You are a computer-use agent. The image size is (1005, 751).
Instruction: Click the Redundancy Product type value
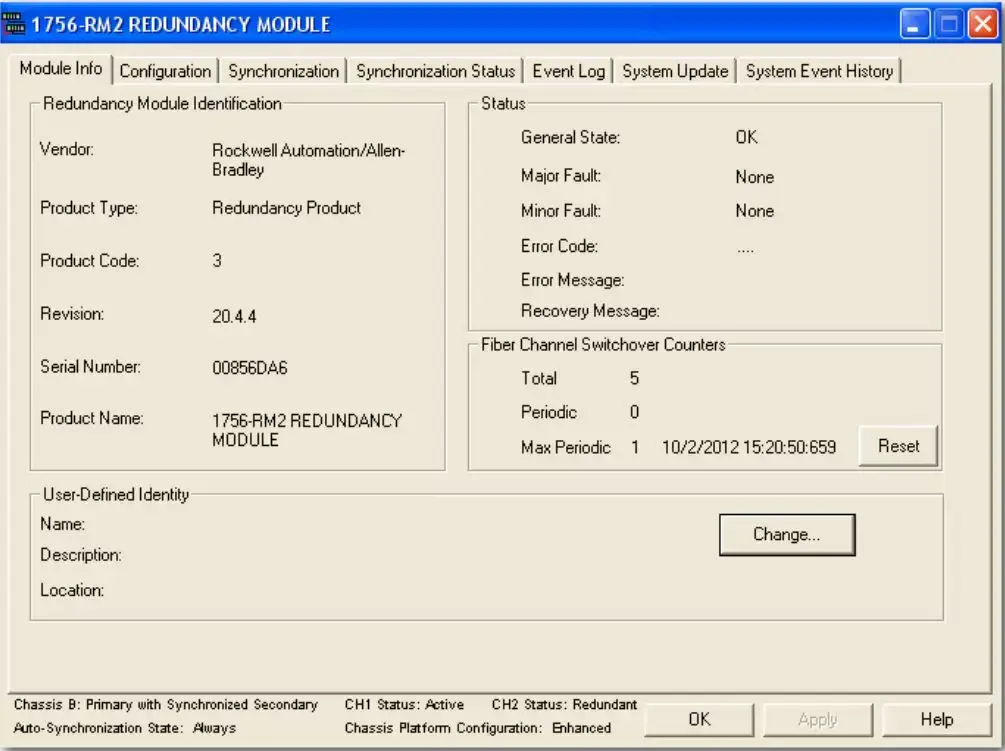(x=287, y=208)
